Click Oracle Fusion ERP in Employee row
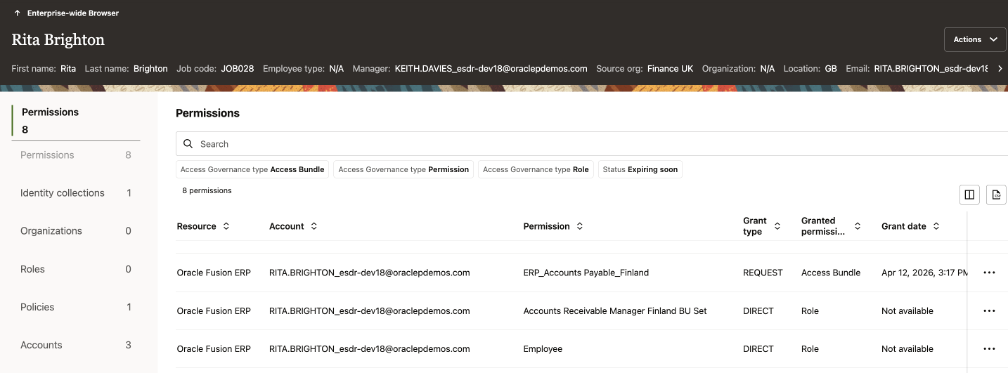The height and width of the screenshot is (374, 1008). [213, 349]
